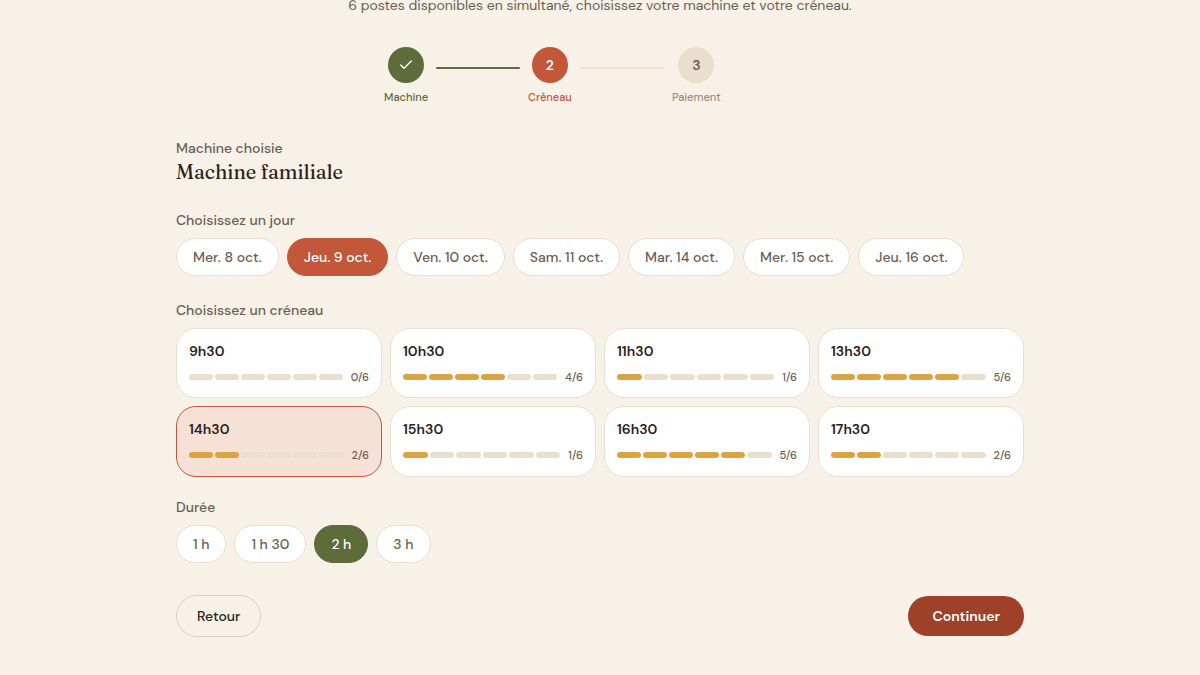Pick the 9h30 time slot

279,363
